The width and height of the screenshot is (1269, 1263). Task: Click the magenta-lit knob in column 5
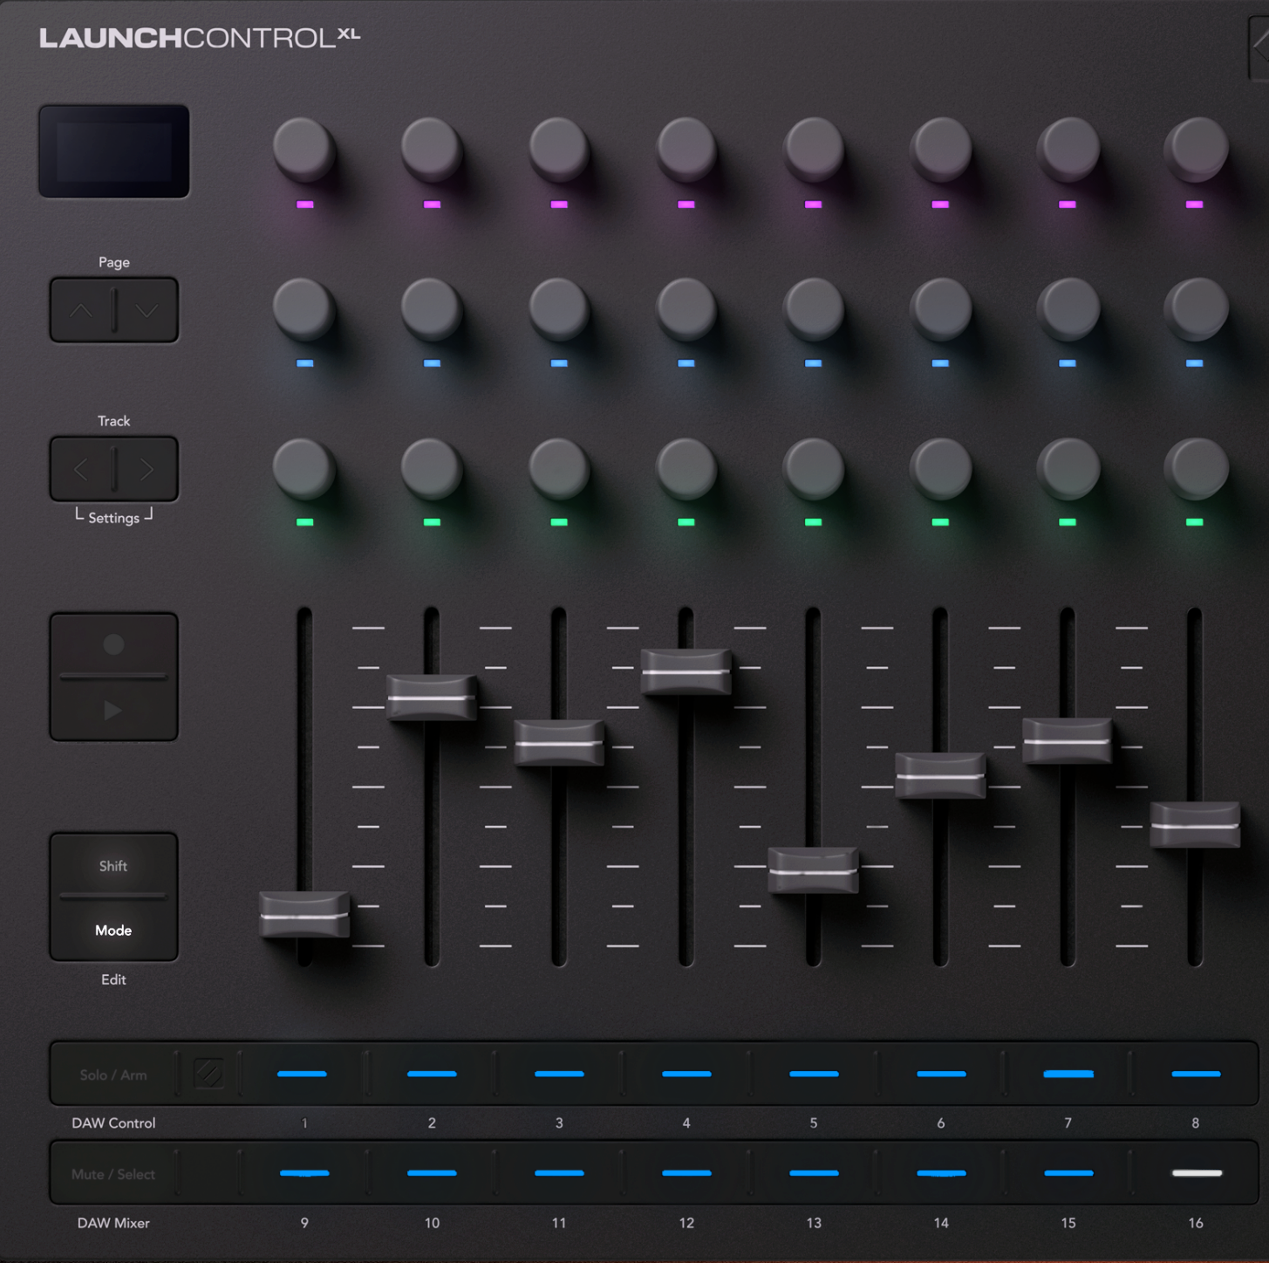(x=813, y=149)
